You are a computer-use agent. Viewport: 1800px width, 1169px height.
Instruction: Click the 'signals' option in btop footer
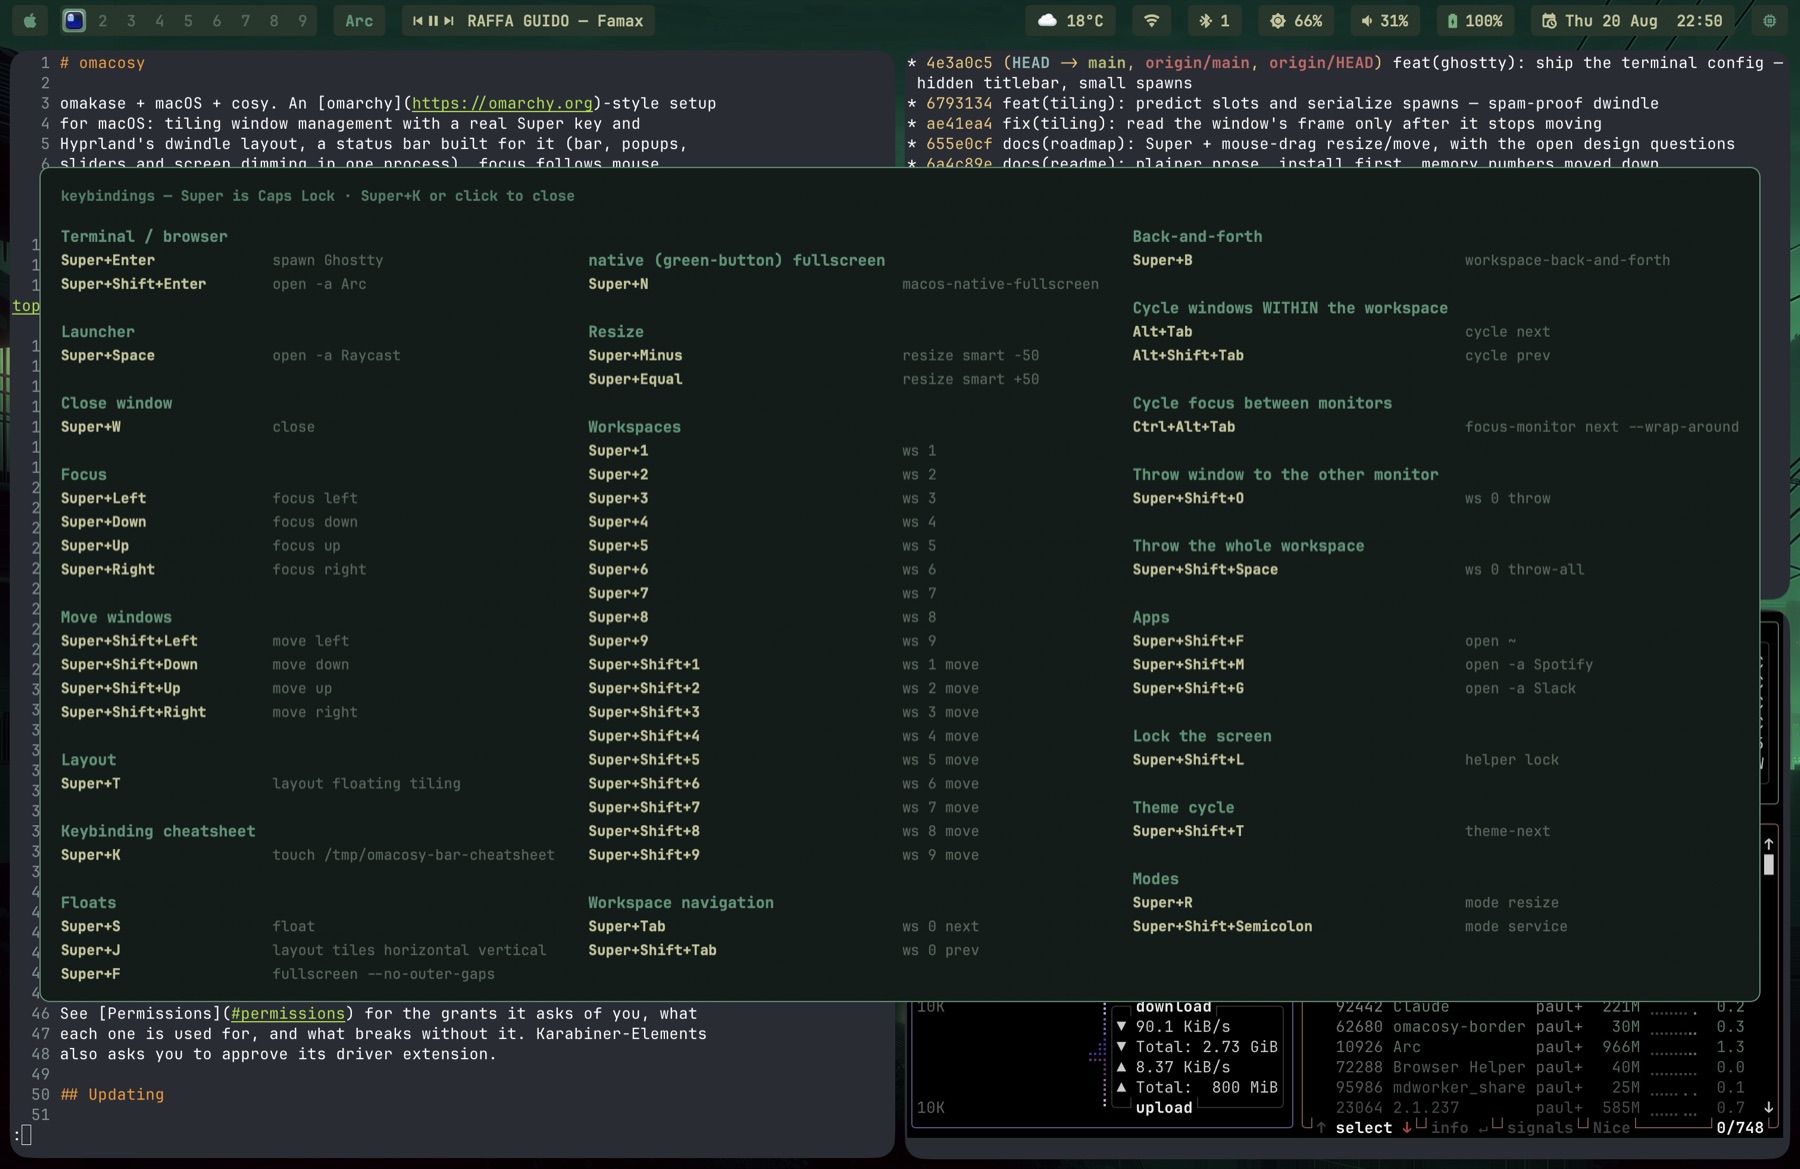coord(1540,1128)
